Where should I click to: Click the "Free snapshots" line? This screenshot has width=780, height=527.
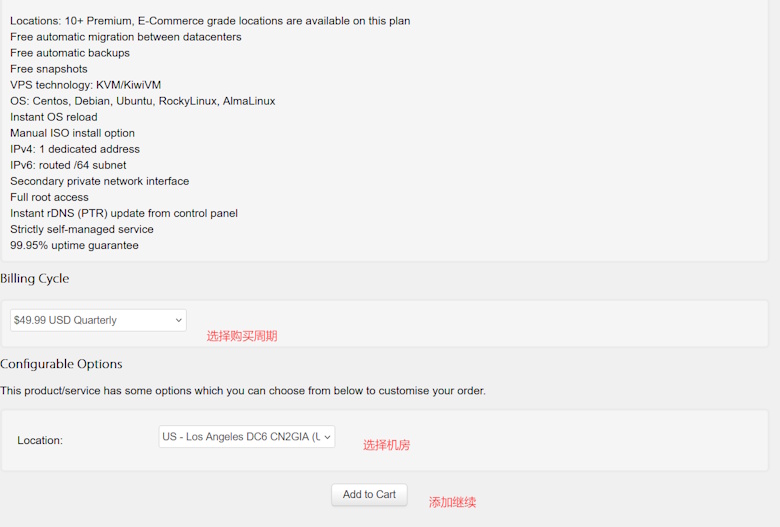(x=49, y=69)
